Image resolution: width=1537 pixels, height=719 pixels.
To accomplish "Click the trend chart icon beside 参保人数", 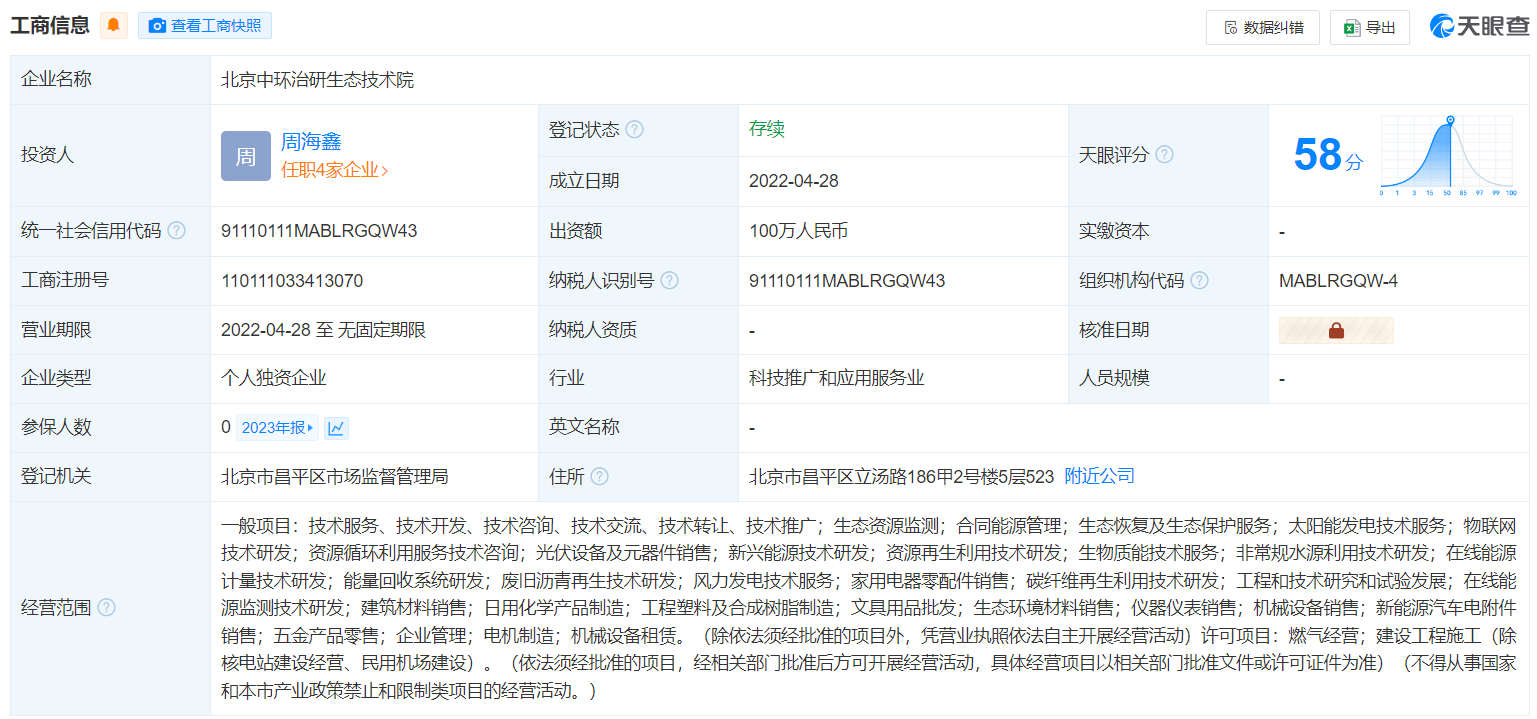I will point(337,428).
